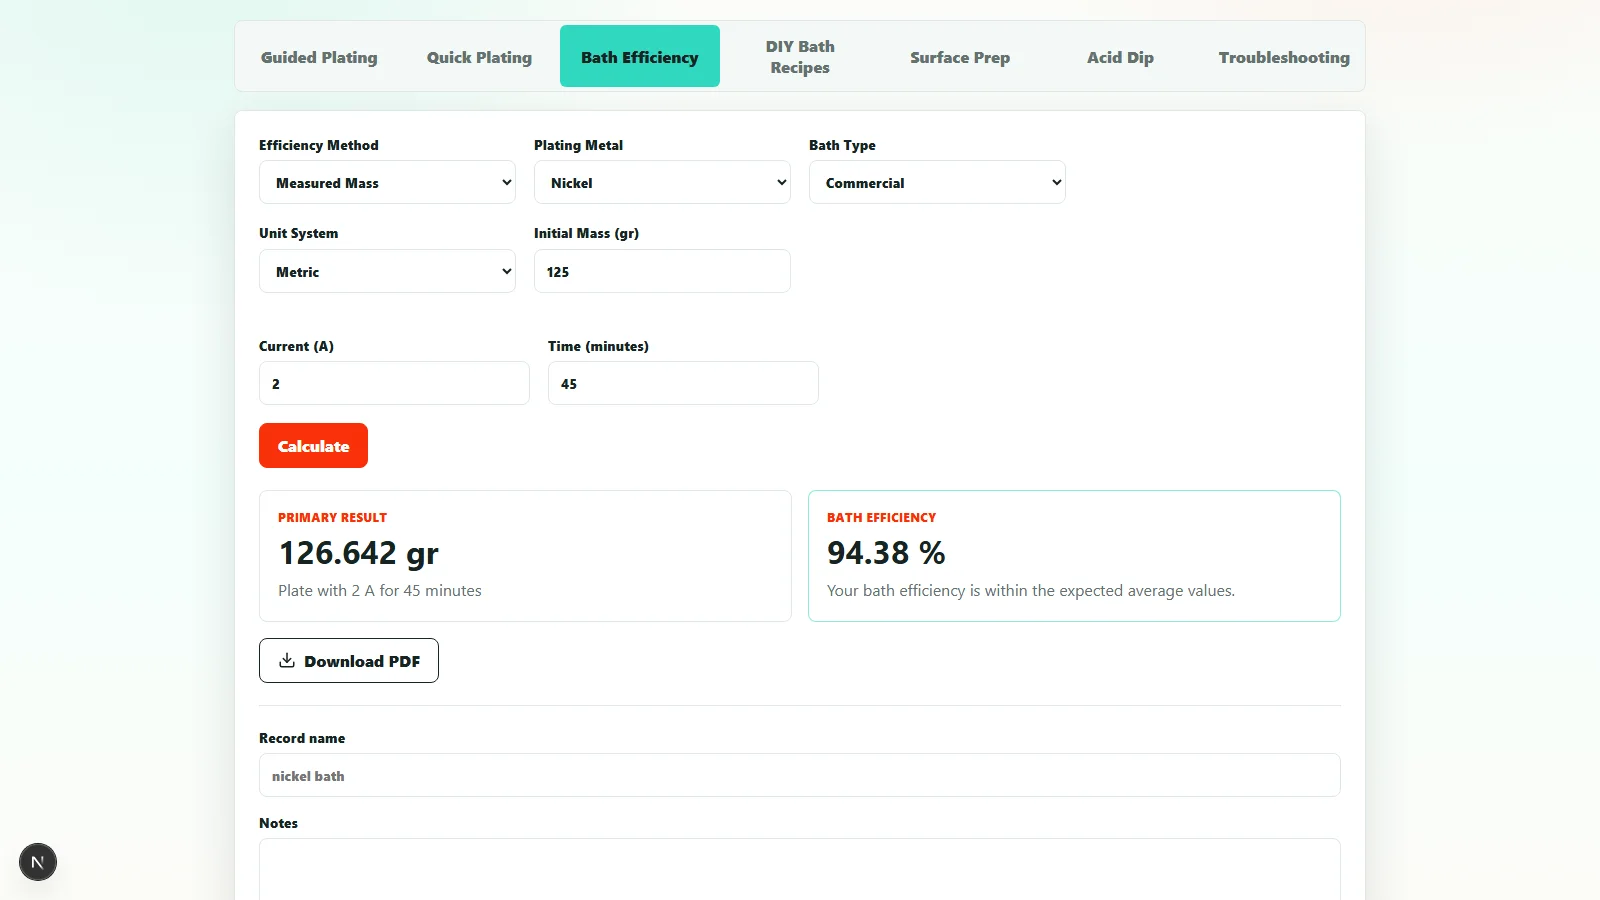Open the Plating Metal dropdown showing Nickel
This screenshot has height=900, width=1600.
pyautogui.click(x=662, y=183)
